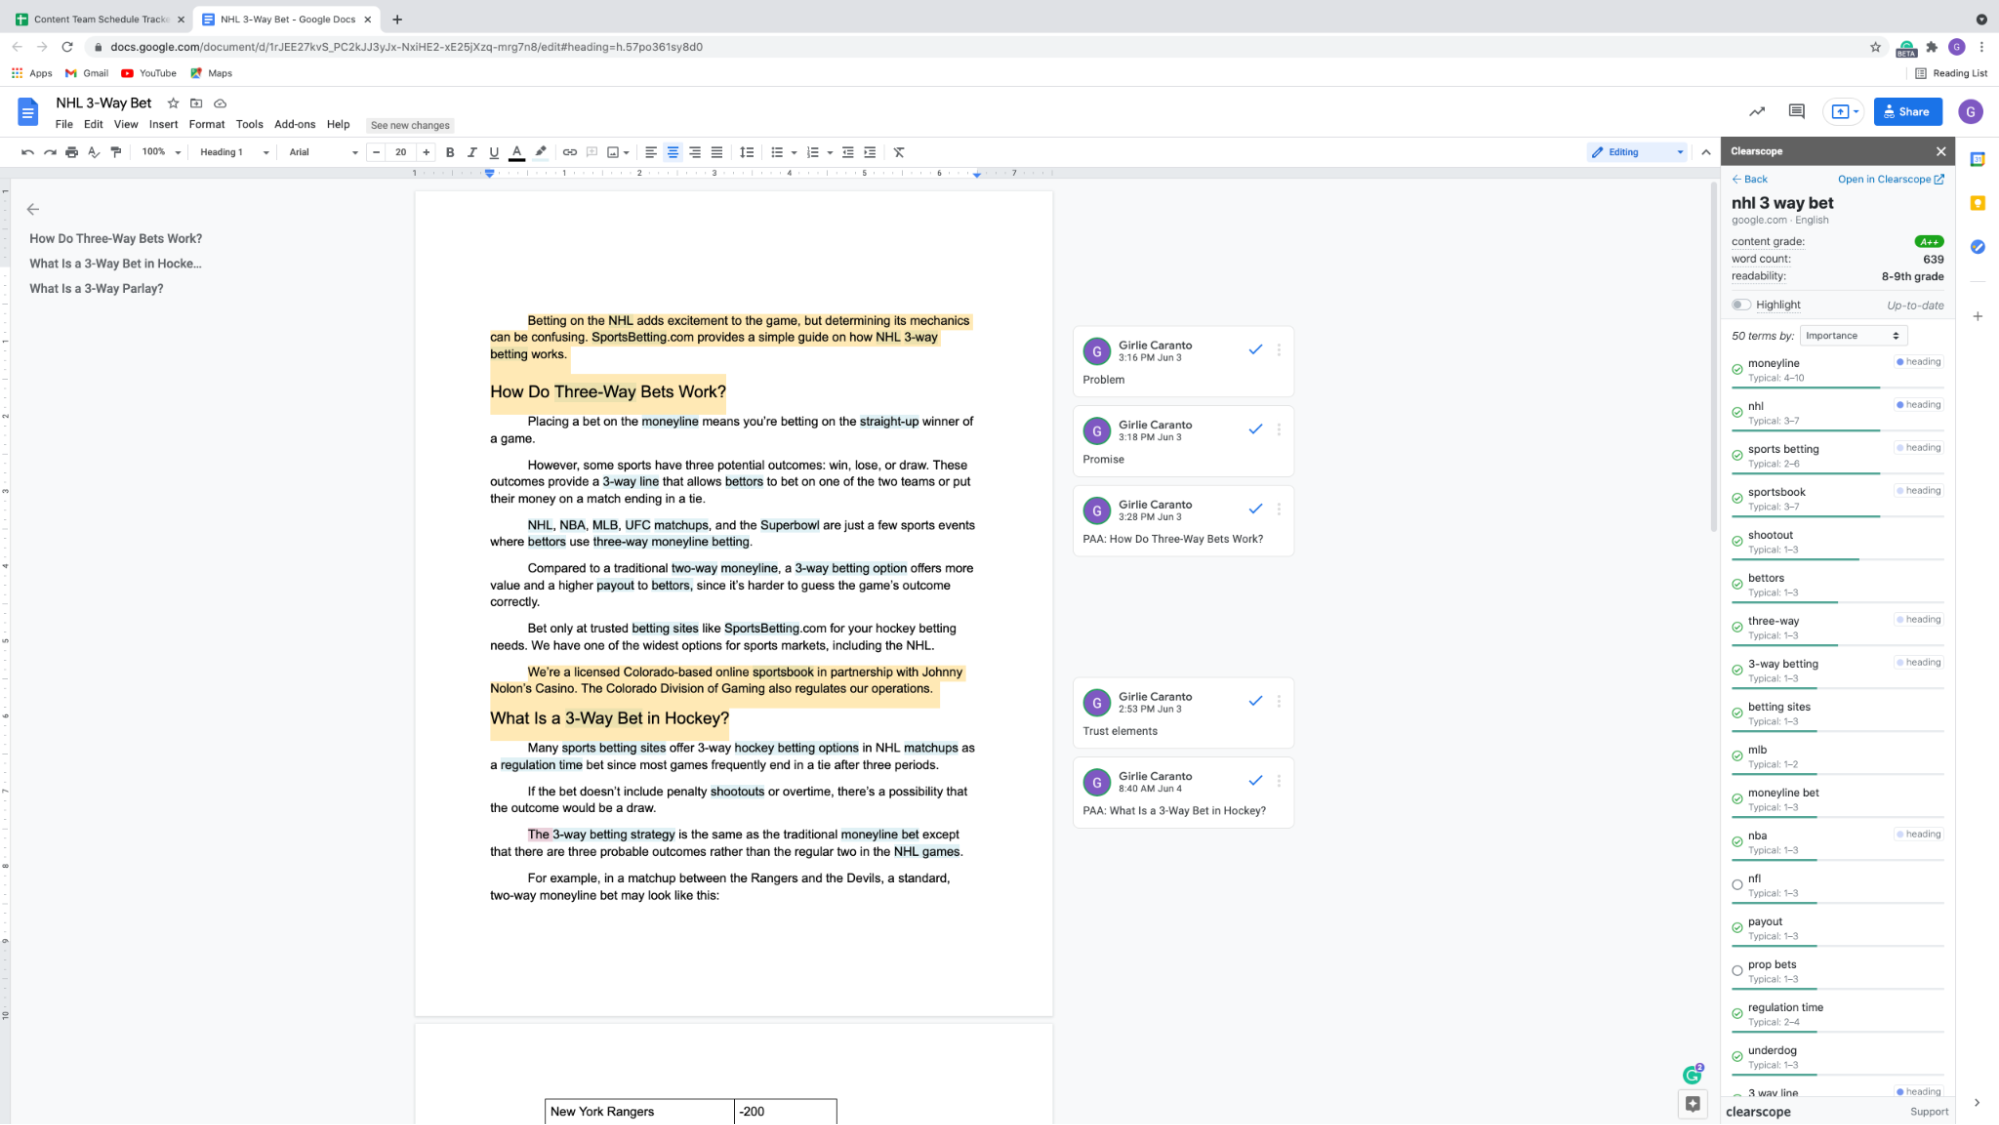Open the Edit menu
1999x1125 pixels.
(93, 125)
